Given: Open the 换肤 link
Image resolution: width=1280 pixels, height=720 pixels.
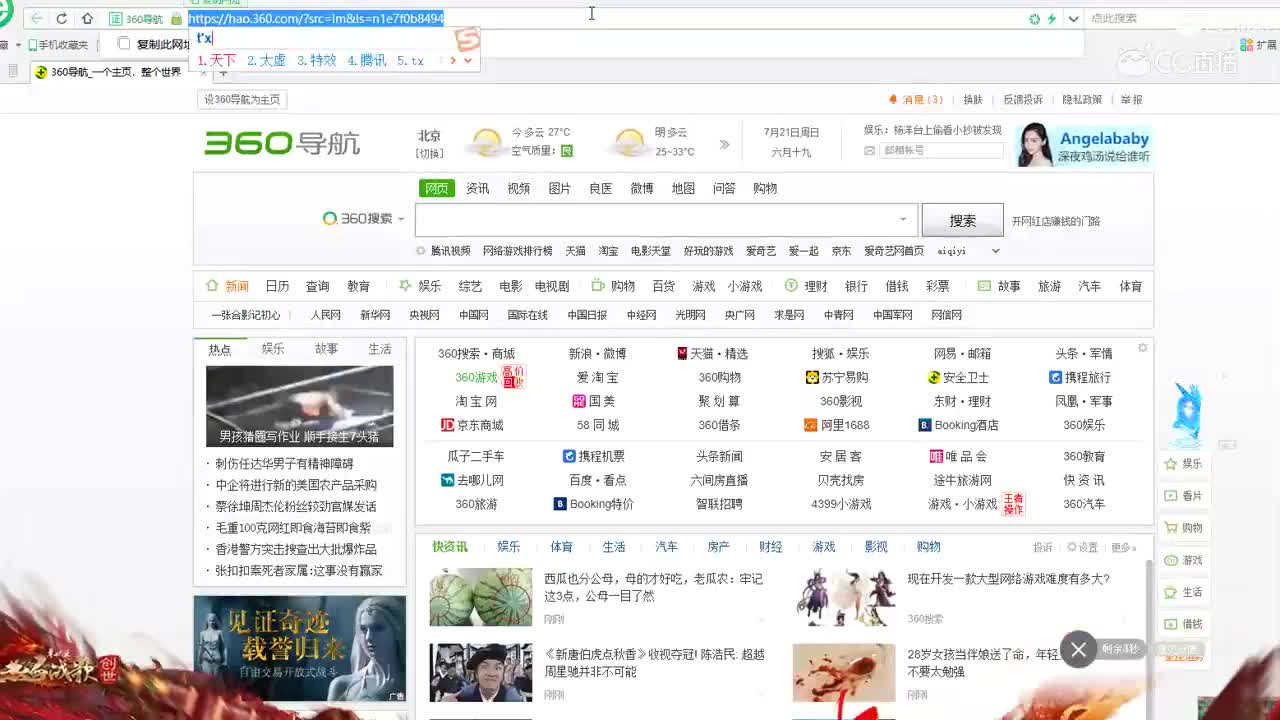Looking at the screenshot, I should pos(973,99).
